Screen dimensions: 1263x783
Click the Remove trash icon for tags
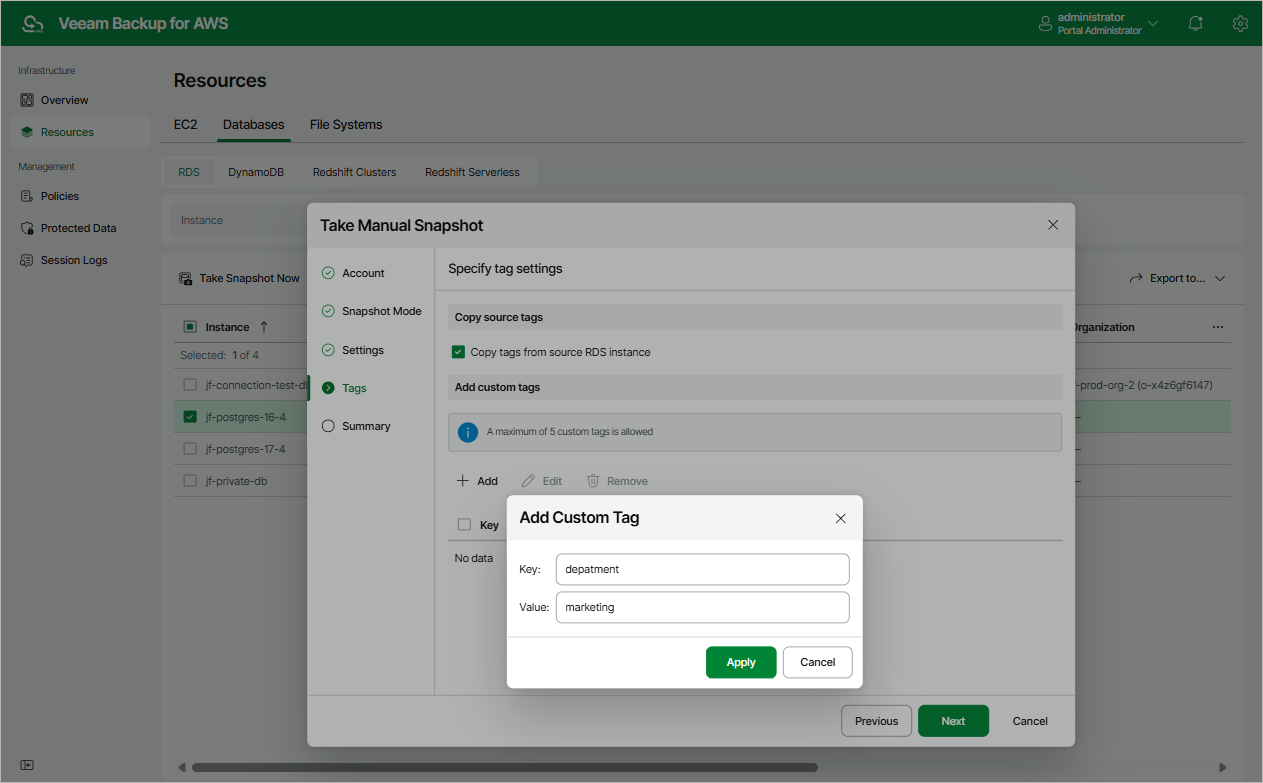point(616,480)
